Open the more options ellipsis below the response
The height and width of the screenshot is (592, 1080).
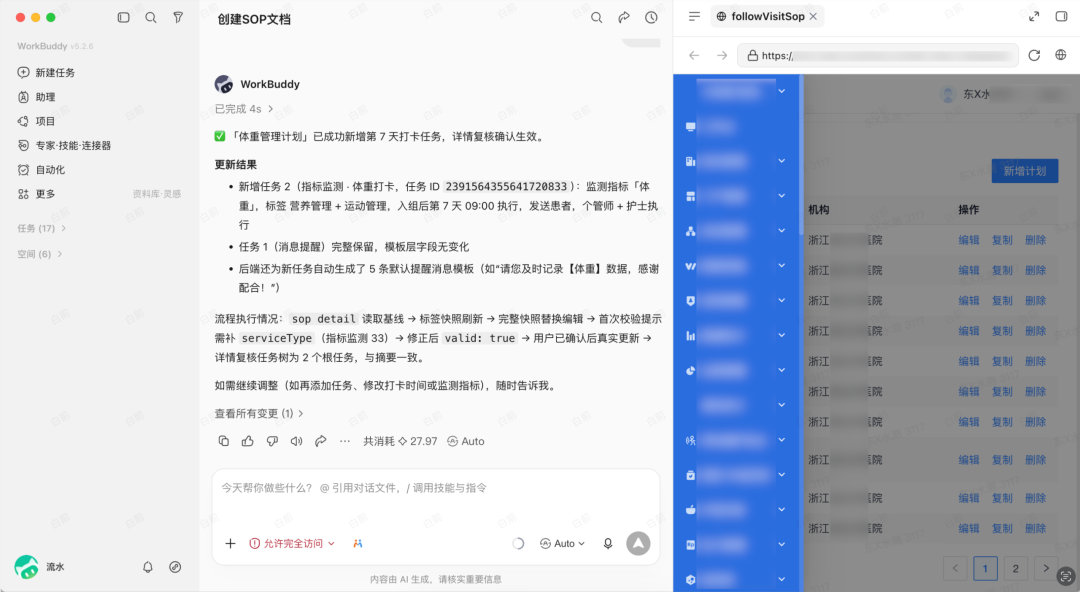(345, 441)
